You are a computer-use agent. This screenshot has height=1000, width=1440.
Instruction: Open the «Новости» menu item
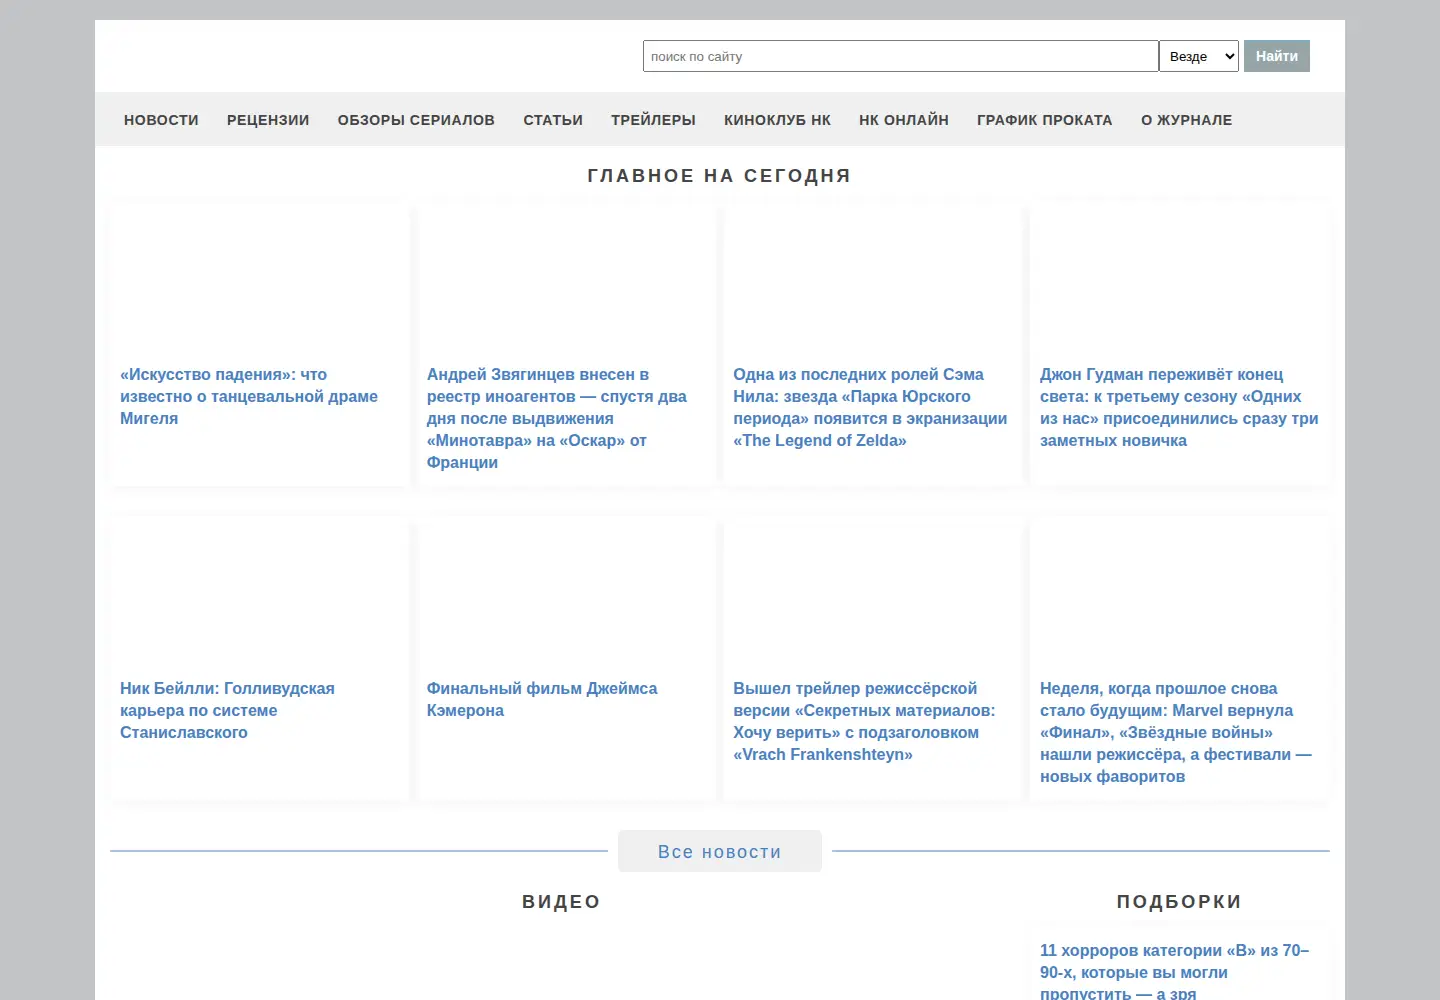click(x=161, y=120)
